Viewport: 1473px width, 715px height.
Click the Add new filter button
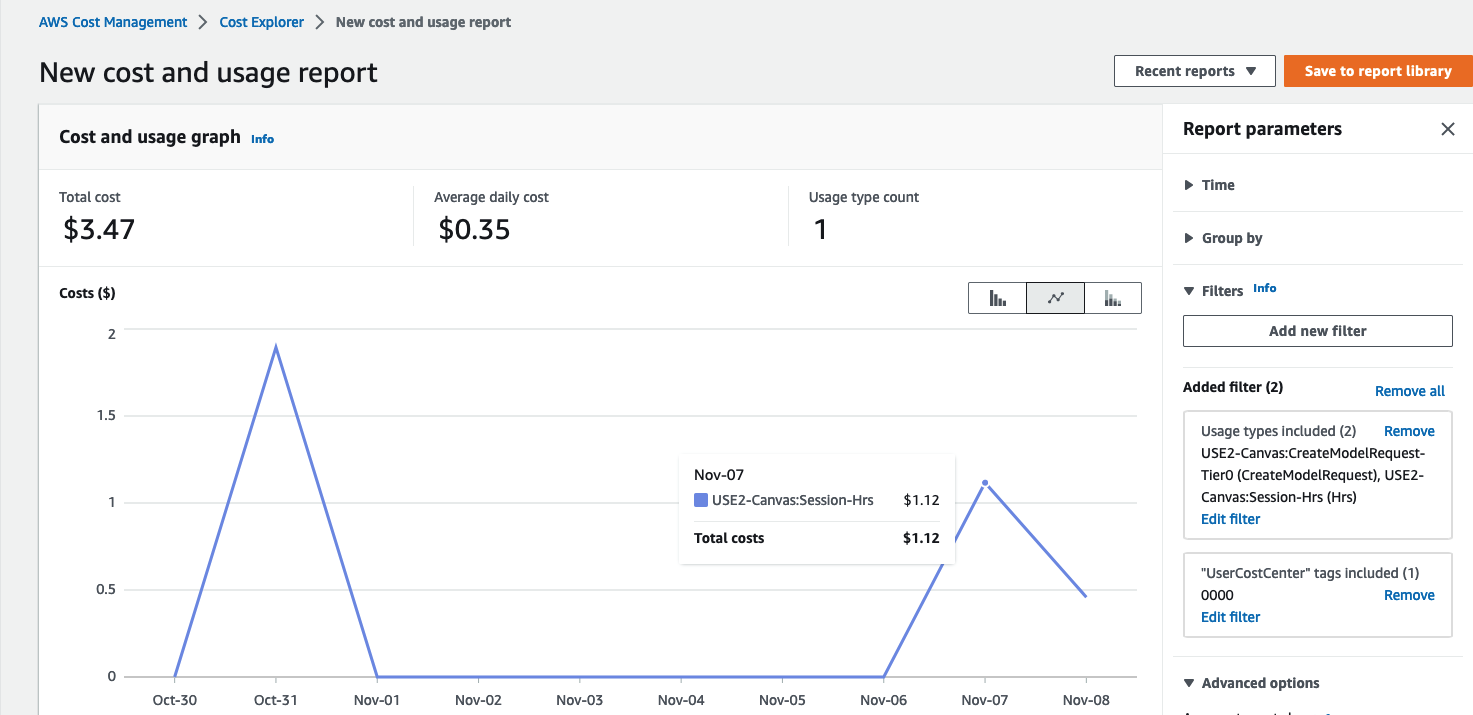point(1317,331)
